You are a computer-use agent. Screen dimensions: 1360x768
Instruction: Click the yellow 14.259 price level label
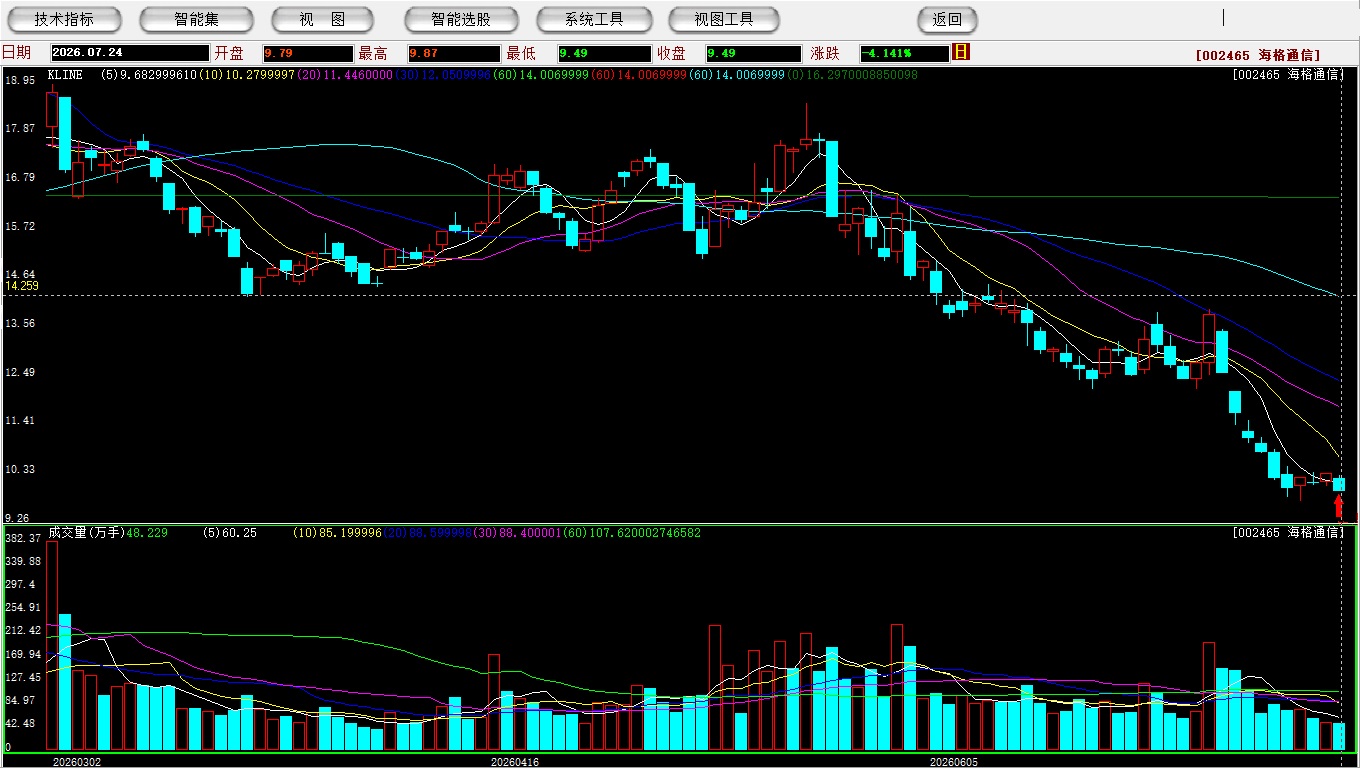[x=22, y=286]
